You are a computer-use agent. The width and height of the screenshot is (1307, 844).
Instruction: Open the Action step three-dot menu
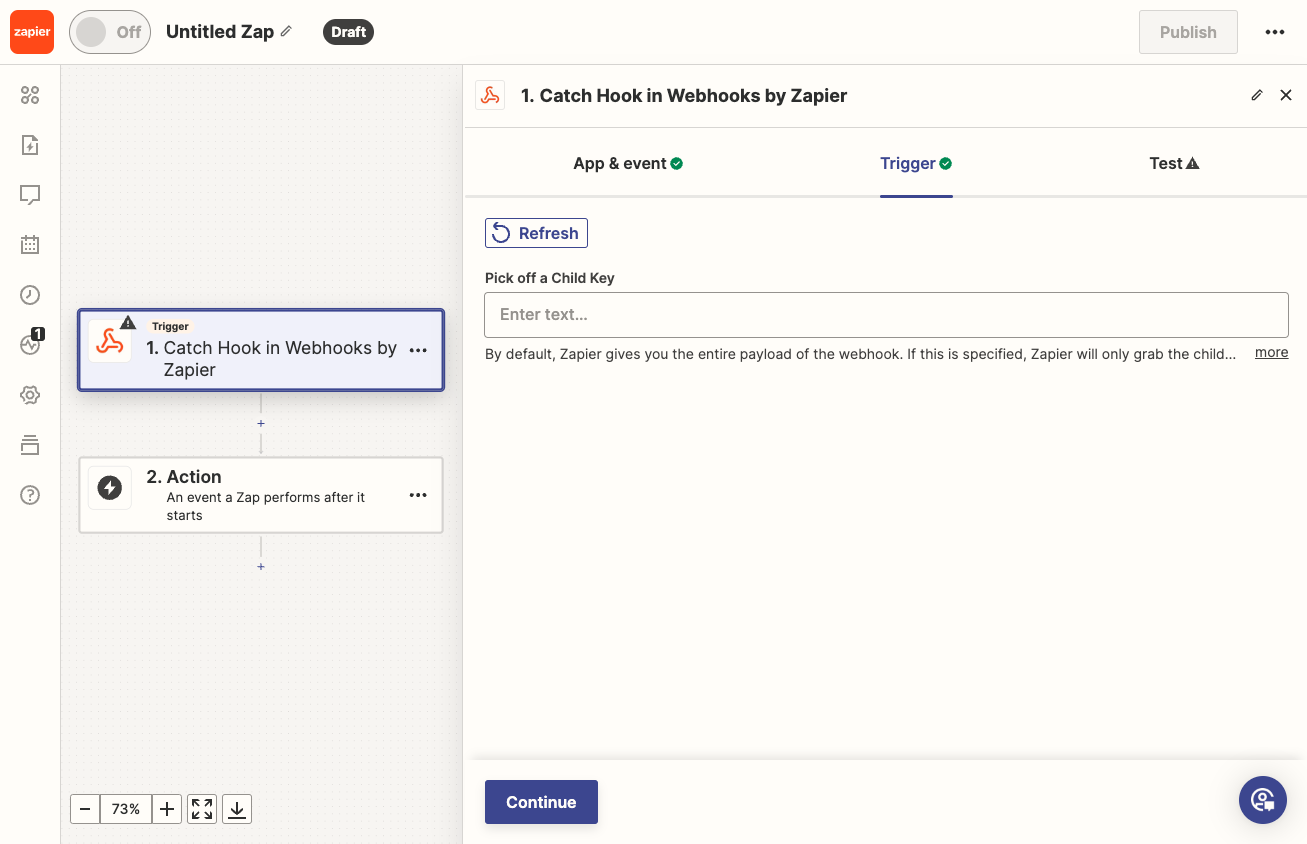418,495
